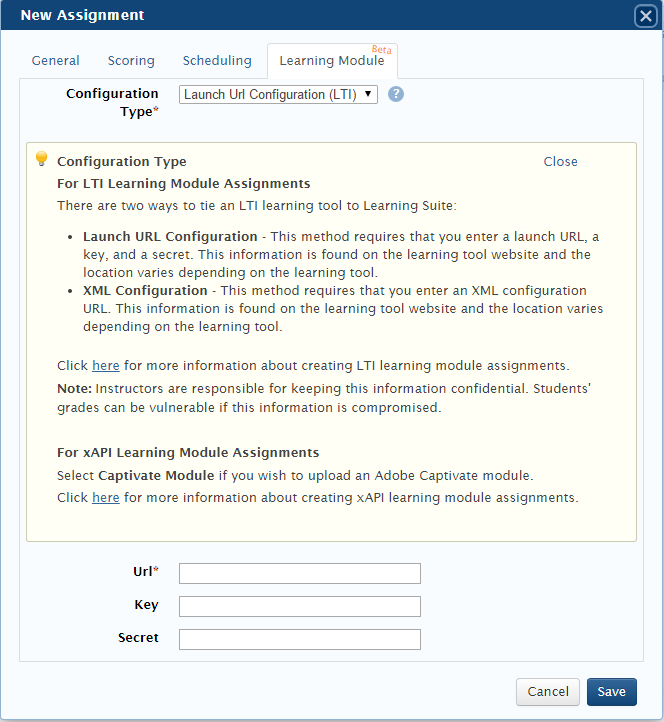Click the Configuration Type field label
Screen dimensions: 664x722
(112, 102)
